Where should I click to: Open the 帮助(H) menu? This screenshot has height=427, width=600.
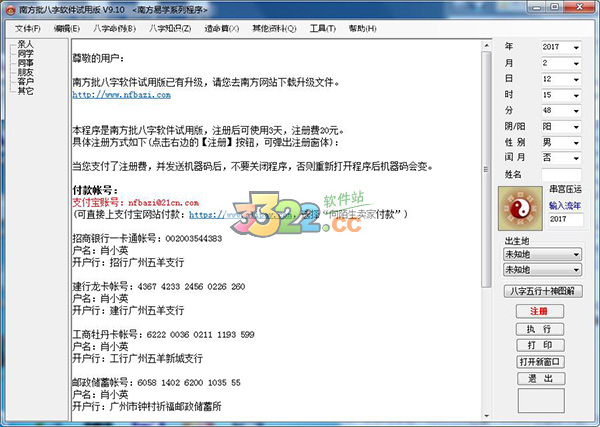point(362,29)
